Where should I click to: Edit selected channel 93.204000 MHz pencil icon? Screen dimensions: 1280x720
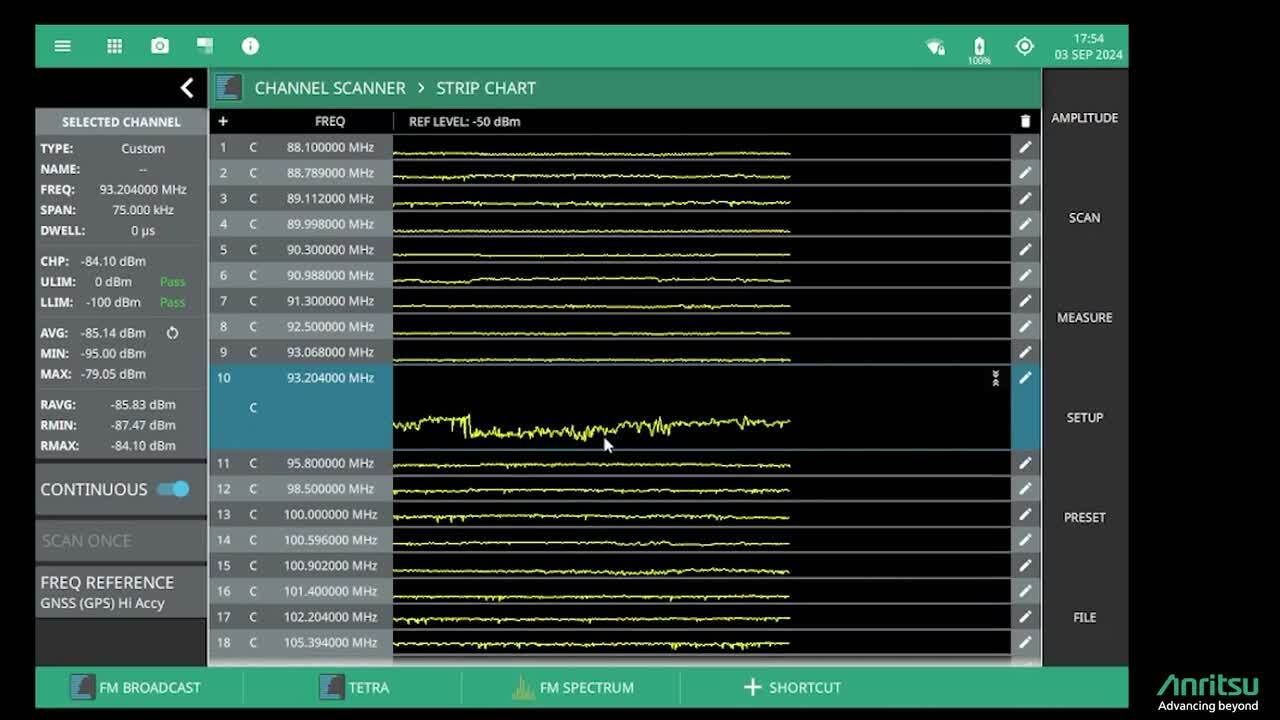[x=1025, y=378]
